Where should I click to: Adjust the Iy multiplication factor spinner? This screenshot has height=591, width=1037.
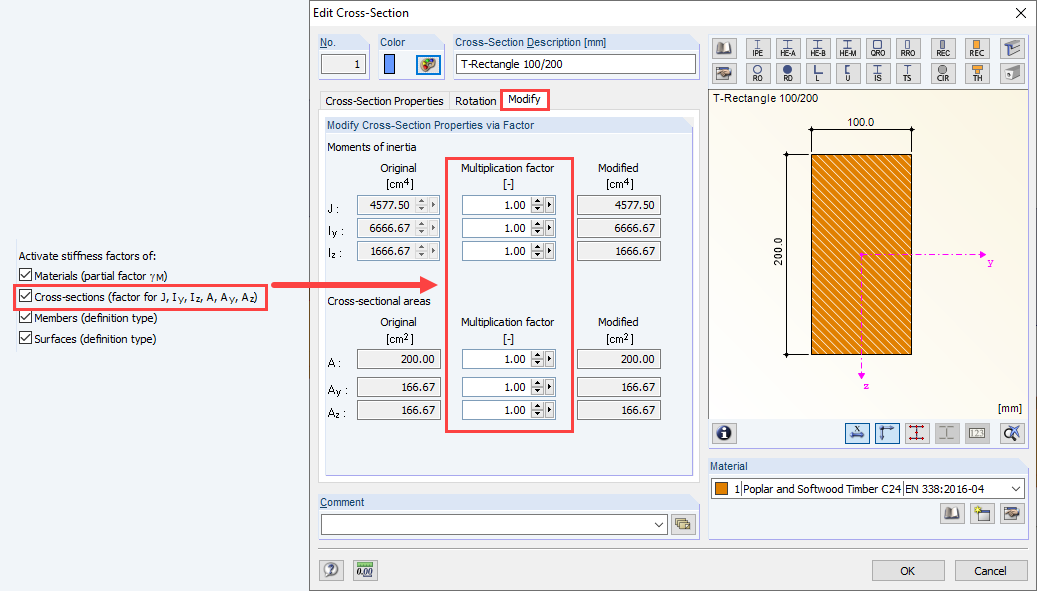point(538,228)
